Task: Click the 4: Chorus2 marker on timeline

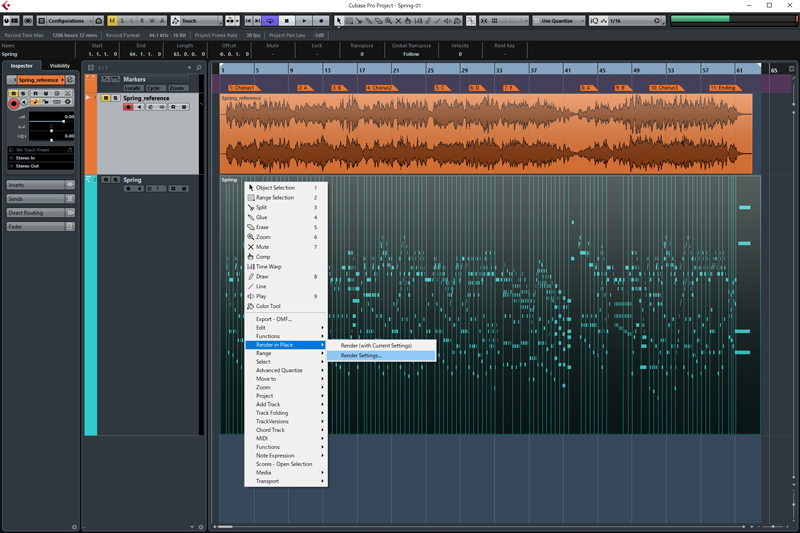Action: pos(380,88)
